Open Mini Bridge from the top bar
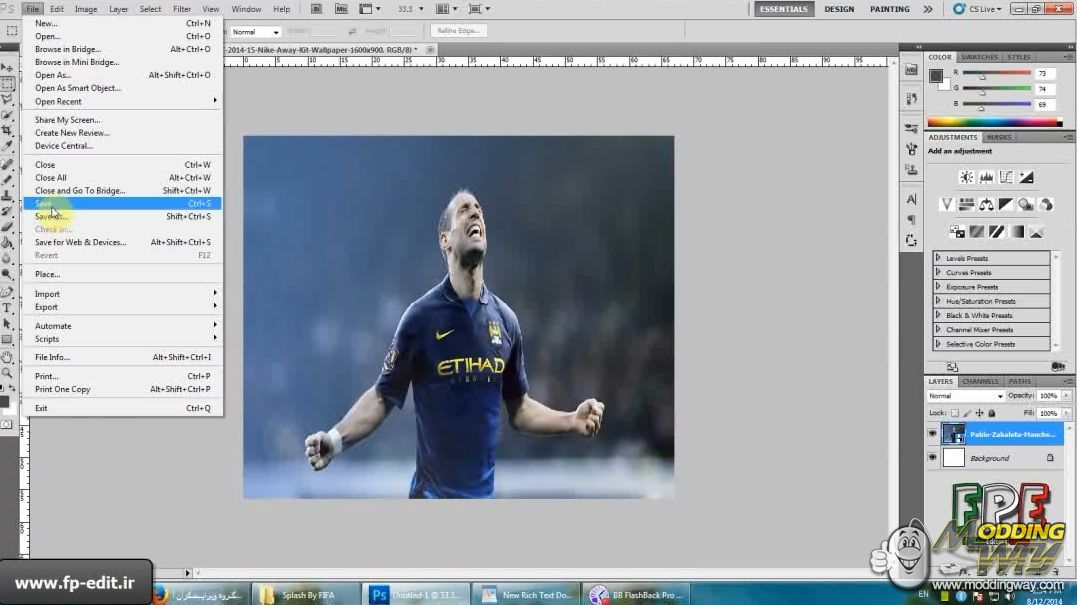The width and height of the screenshot is (1077, 605). (340, 9)
